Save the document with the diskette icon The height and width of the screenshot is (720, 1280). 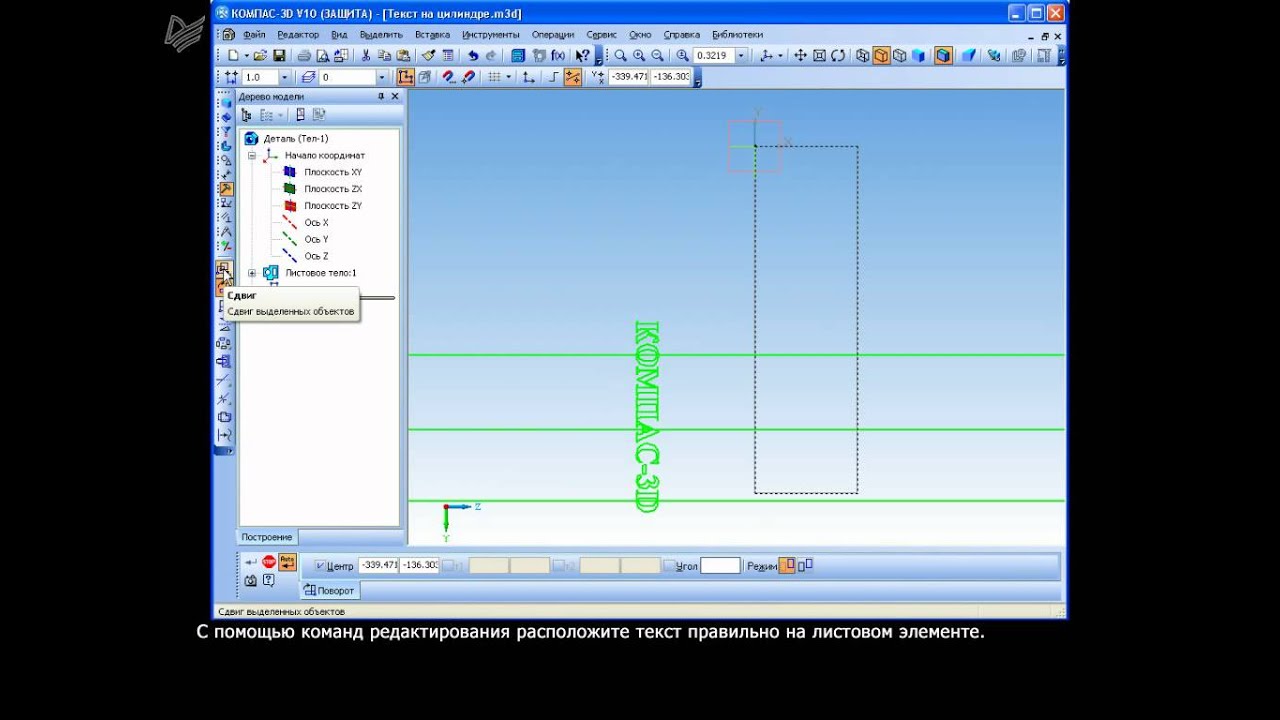(x=280, y=56)
